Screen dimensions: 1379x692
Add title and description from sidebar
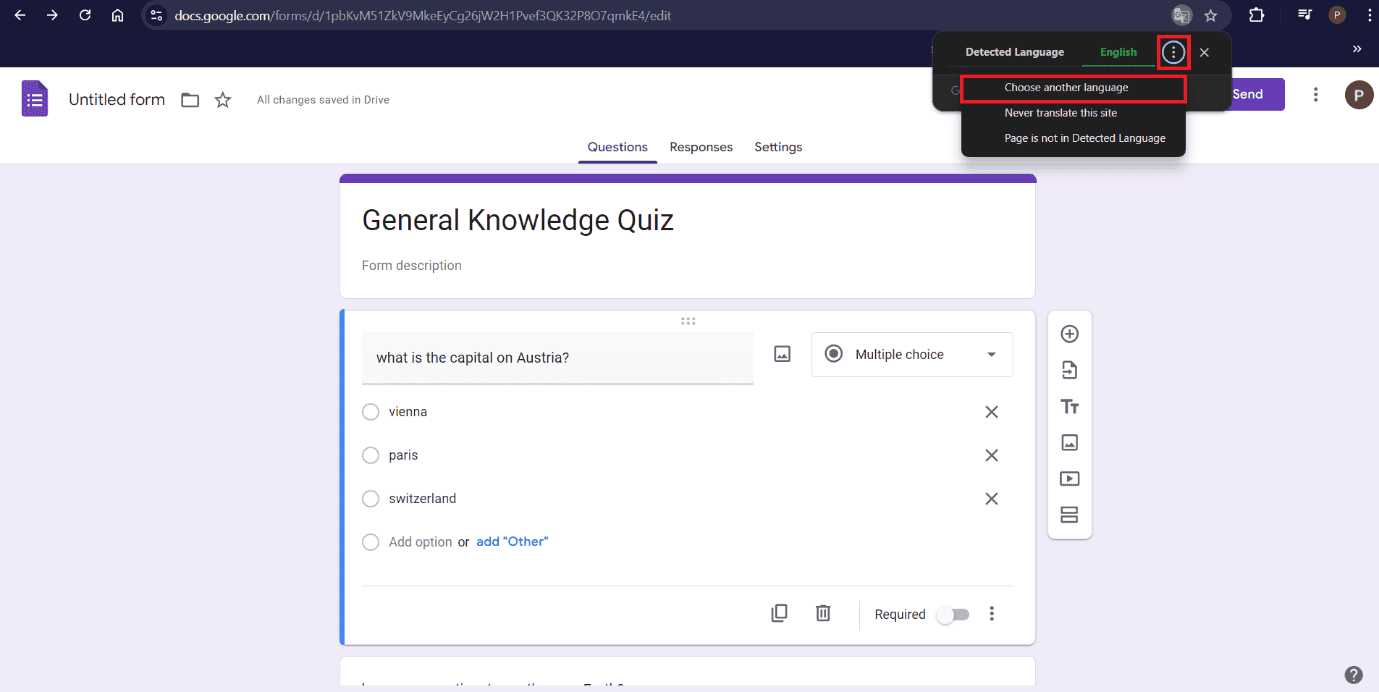click(x=1070, y=406)
